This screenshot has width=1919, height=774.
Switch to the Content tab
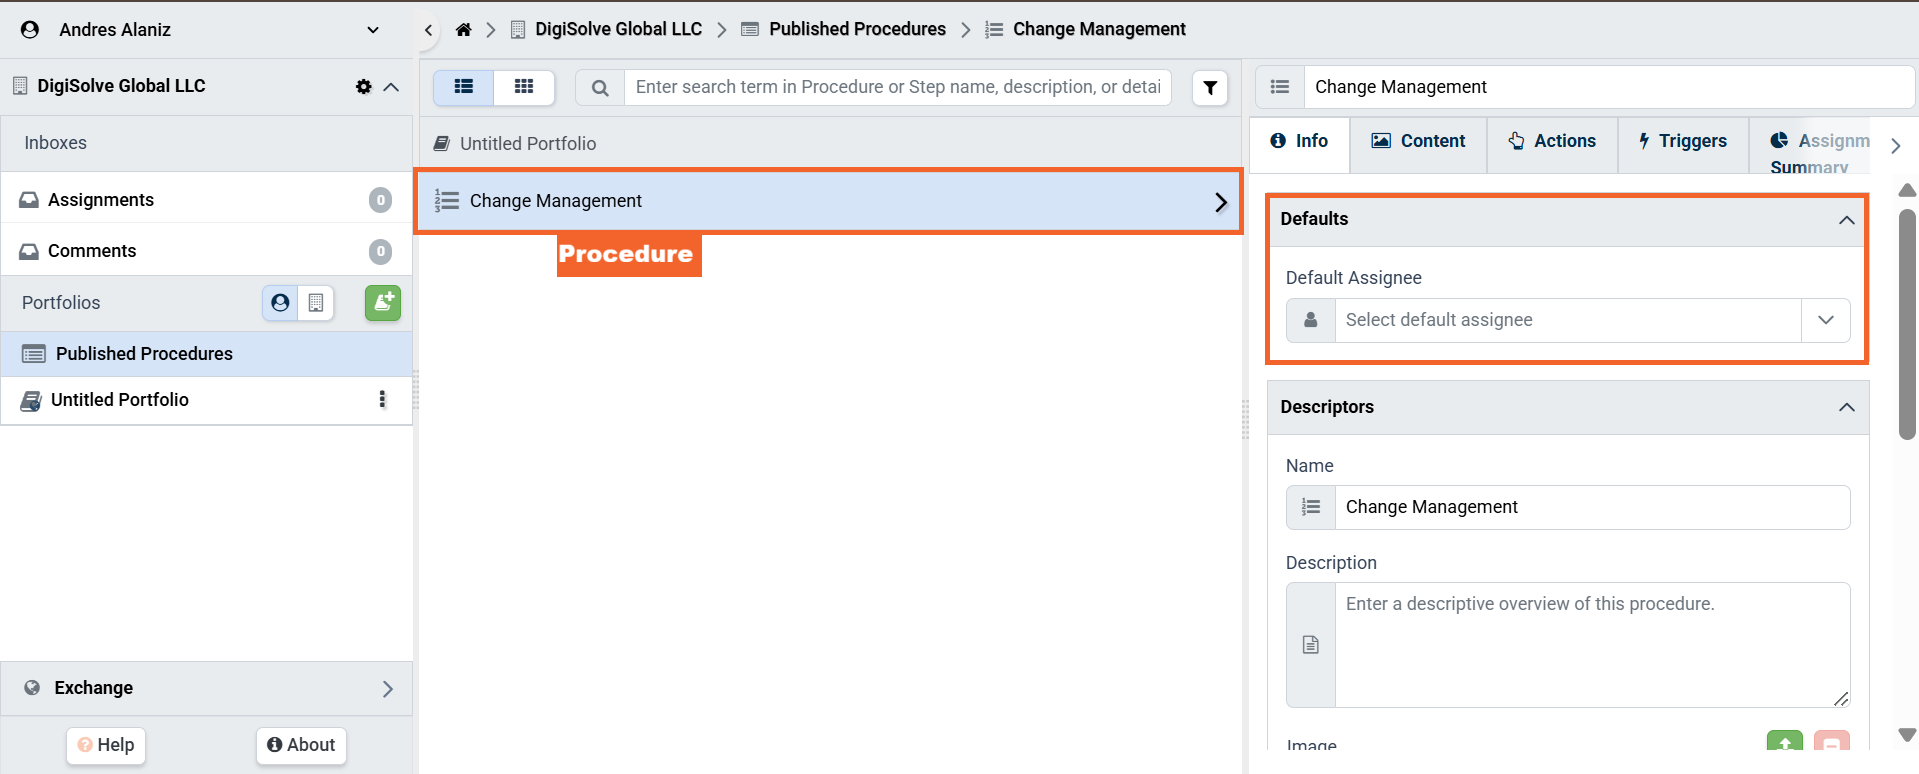[1418, 141]
